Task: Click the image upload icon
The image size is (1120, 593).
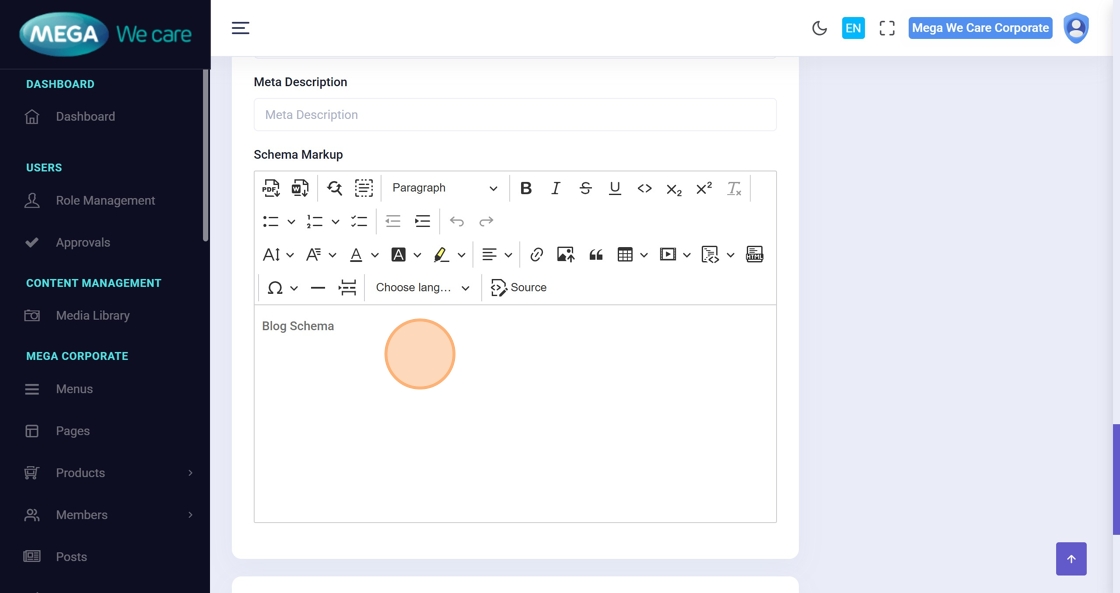Action: coord(566,255)
